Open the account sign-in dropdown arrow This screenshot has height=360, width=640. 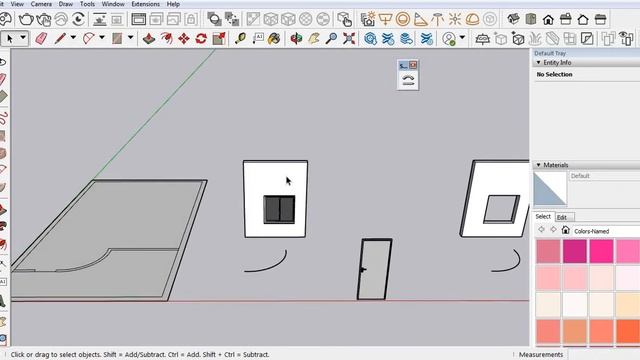[462, 38]
